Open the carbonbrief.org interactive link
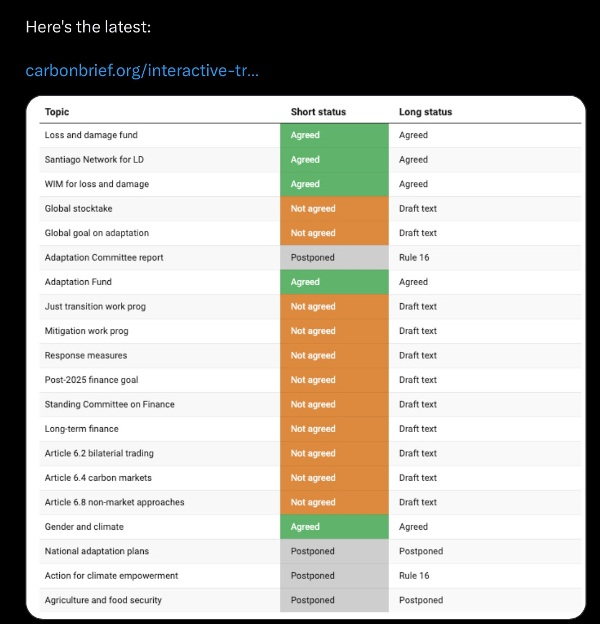600x624 pixels. (x=142, y=71)
